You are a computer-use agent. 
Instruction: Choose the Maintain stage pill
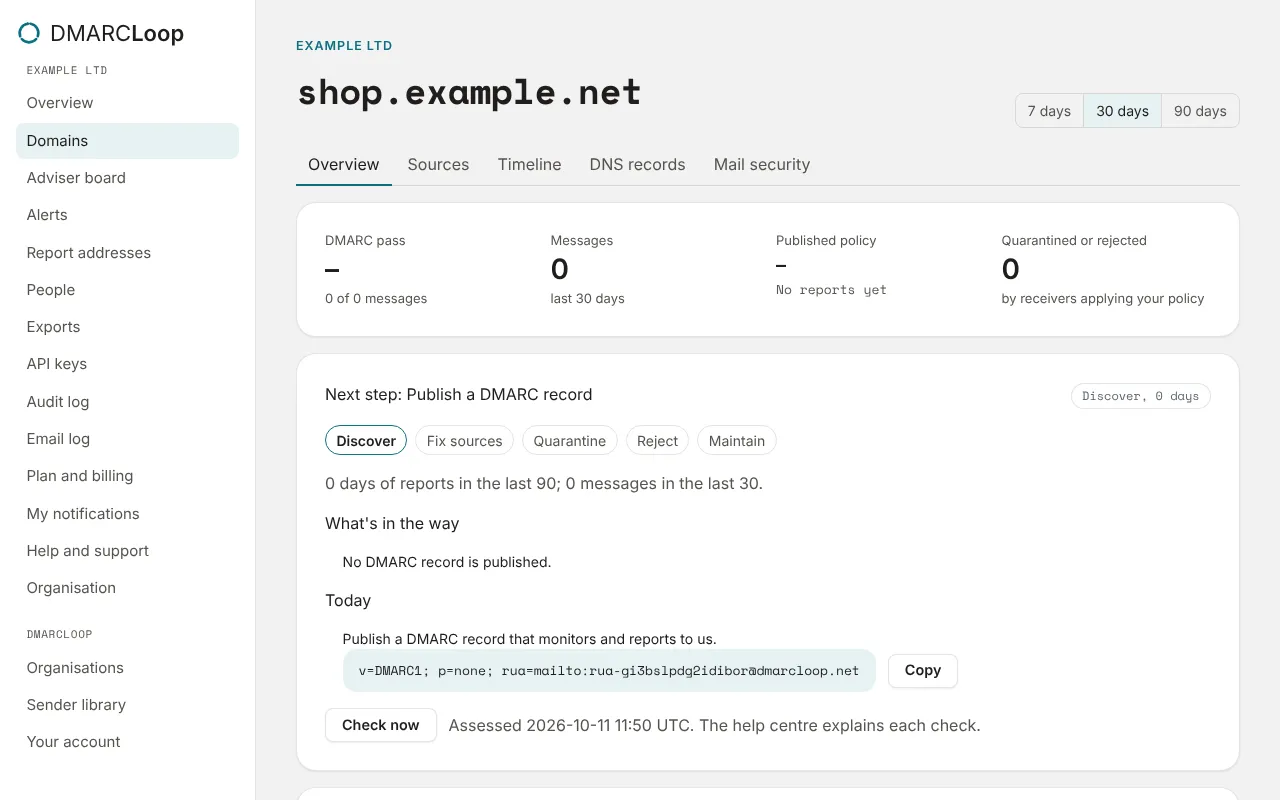737,441
